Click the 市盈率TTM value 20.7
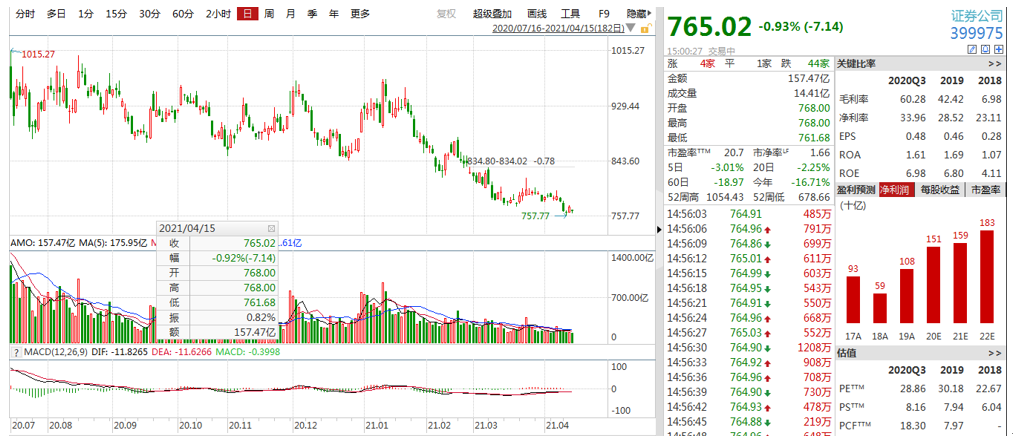This screenshot has width=1013, height=447. point(735,153)
